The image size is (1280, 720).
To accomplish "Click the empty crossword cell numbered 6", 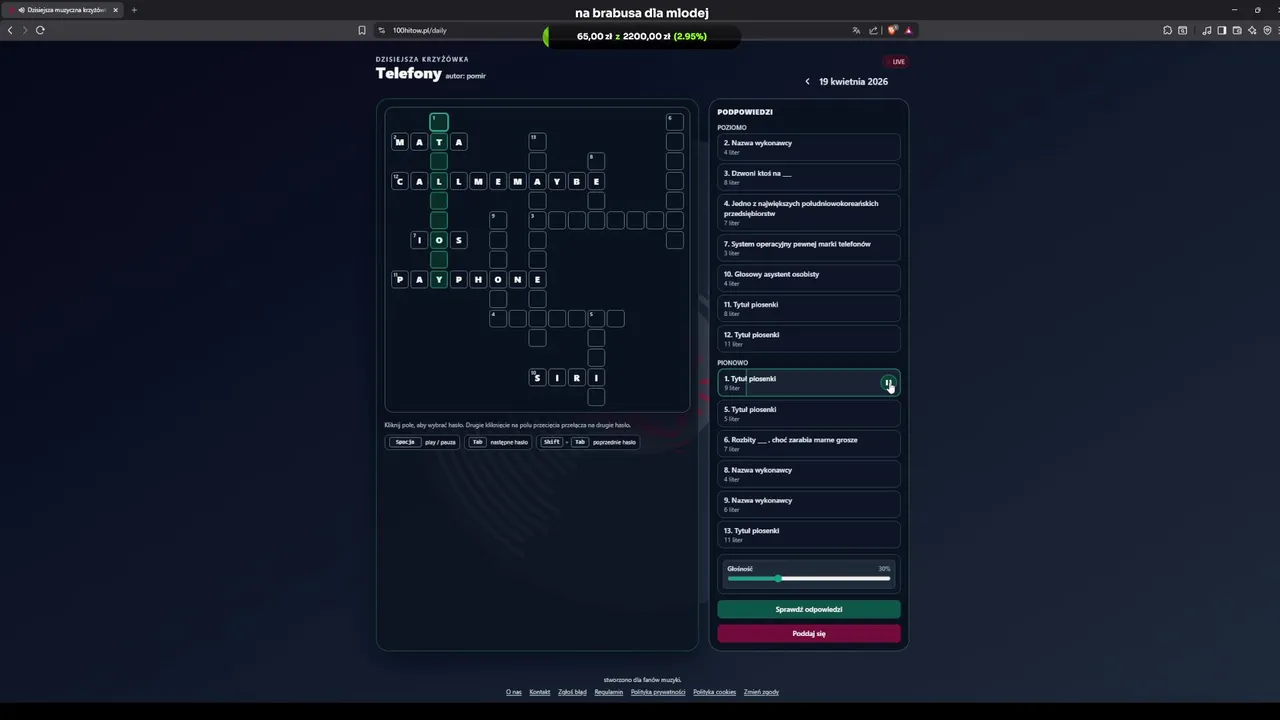I will point(675,122).
